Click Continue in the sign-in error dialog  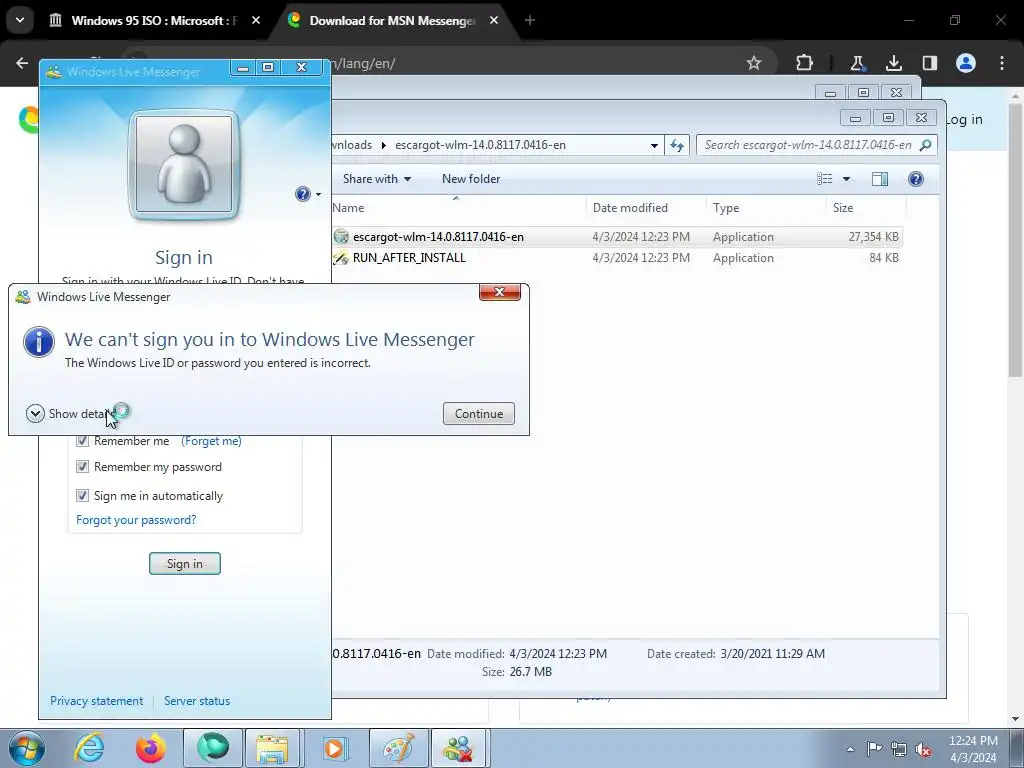point(479,413)
